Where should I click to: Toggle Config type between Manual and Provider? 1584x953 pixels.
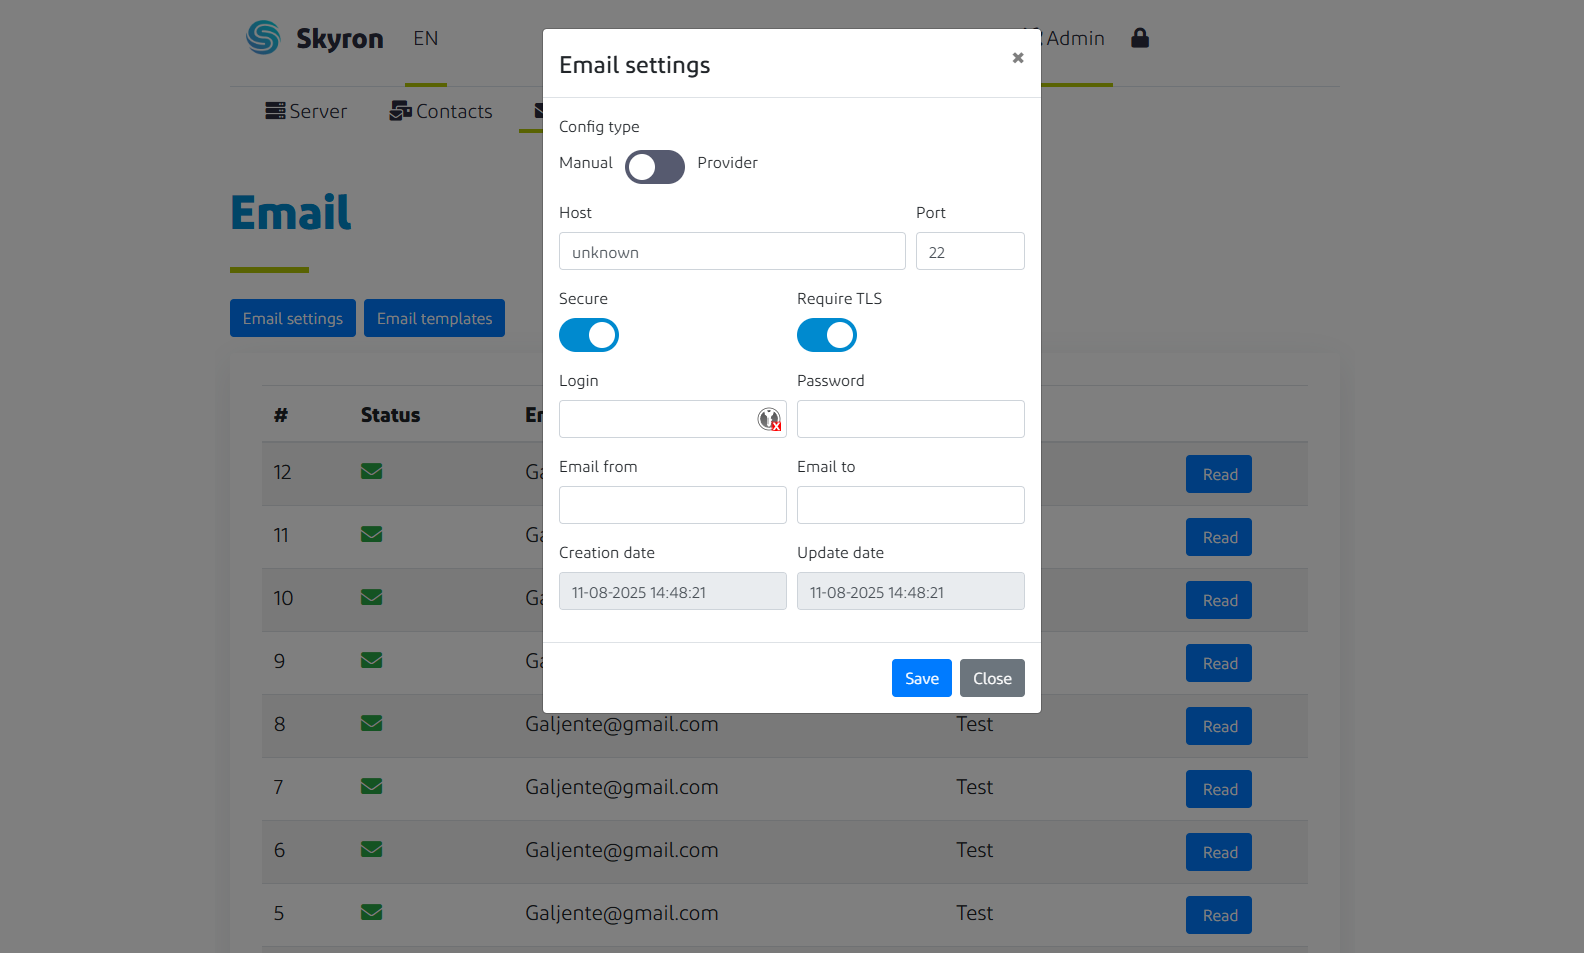pyautogui.click(x=655, y=167)
